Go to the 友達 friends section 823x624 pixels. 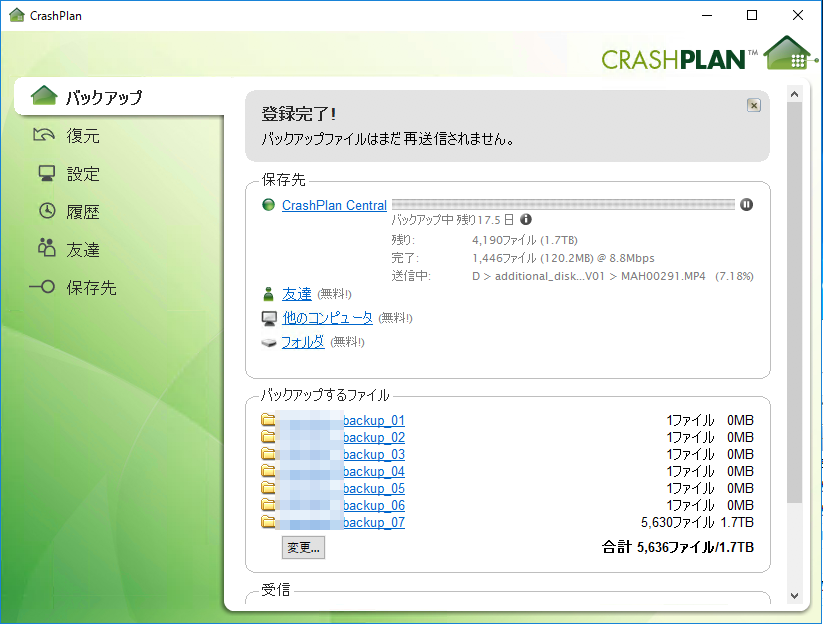click(83, 249)
